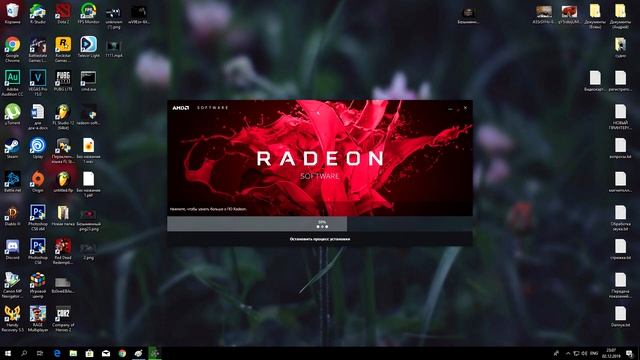Image resolution: width=640 pixels, height=360 pixels.
Task: Open Rockstar Games Launcher shortcut
Action: tap(63, 49)
